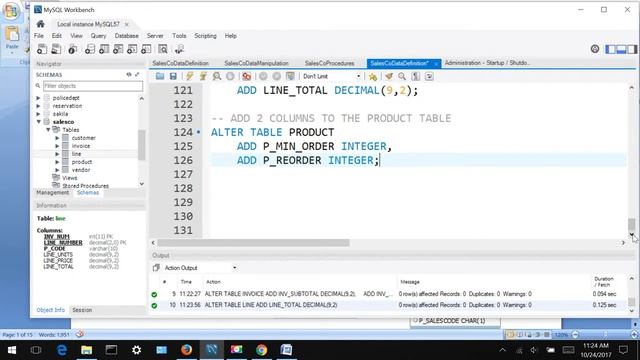Screen dimensions: 640x360
Task: Open the object inspector icon
Action: [73, 49]
